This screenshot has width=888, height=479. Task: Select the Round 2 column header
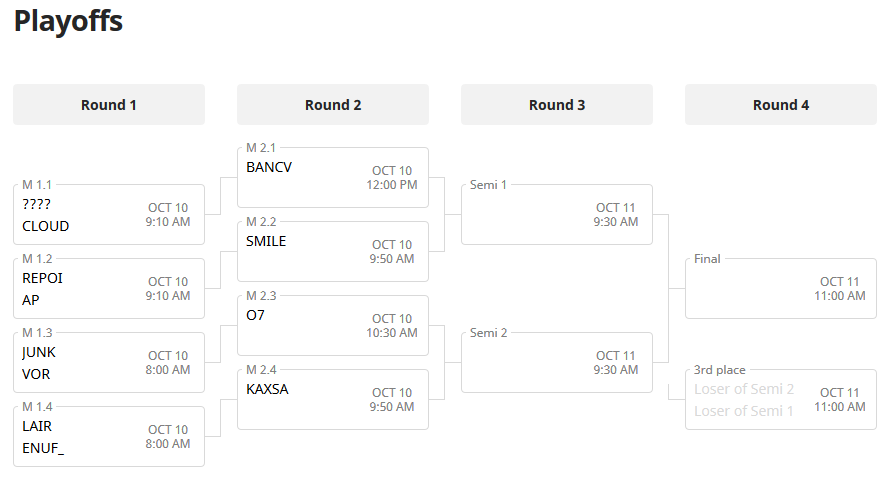pyautogui.click(x=333, y=105)
